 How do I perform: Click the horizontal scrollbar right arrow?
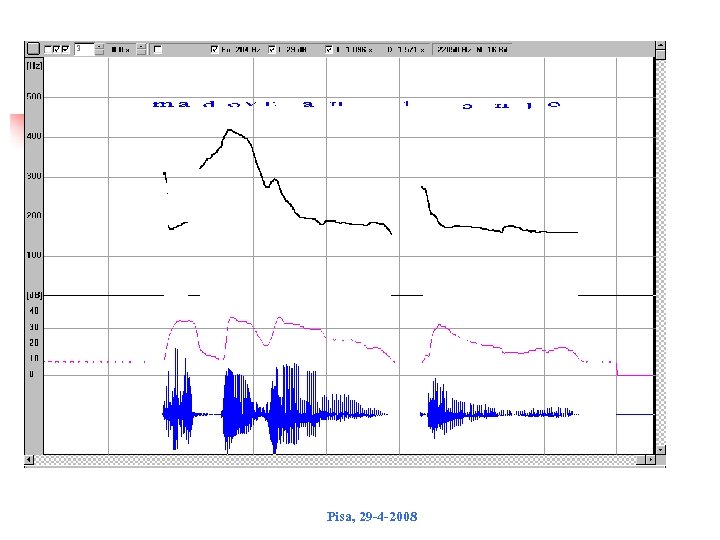point(650,459)
